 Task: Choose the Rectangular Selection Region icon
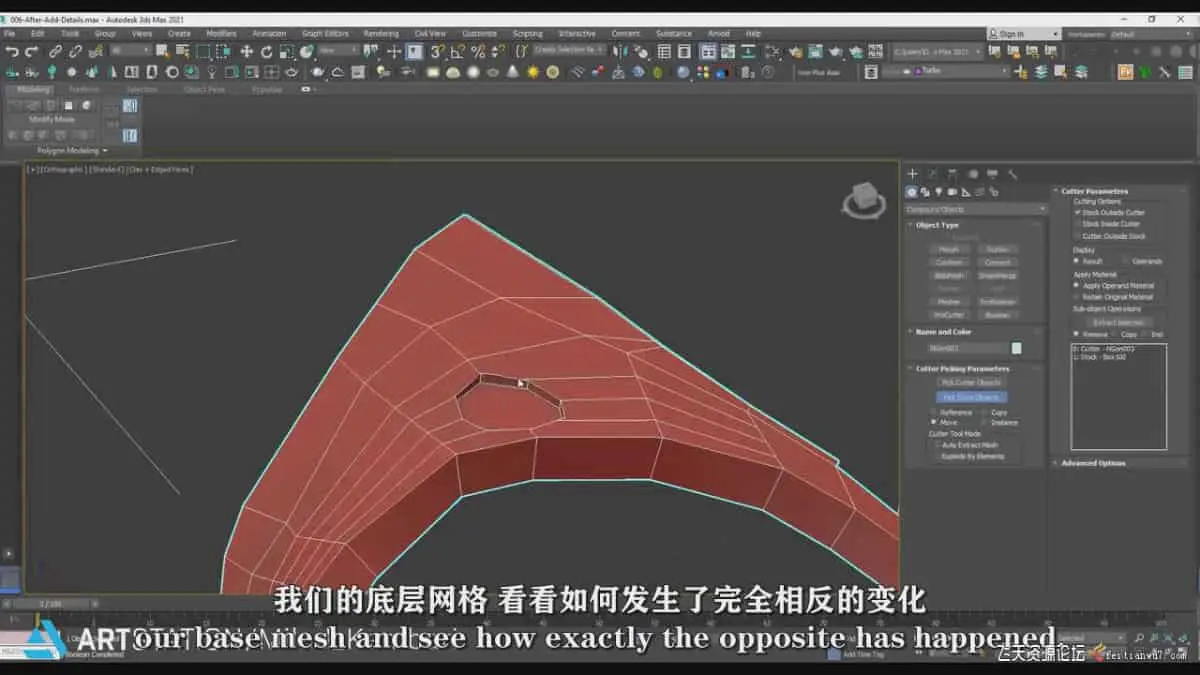(204, 52)
